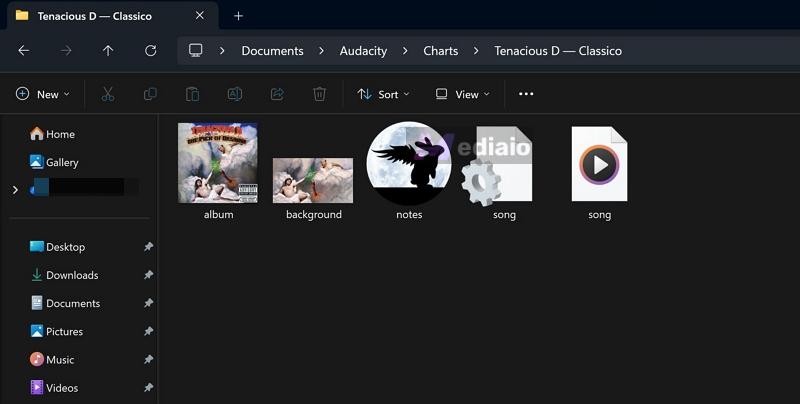This screenshot has width=800, height=404.
Task: Unpin Desktop using its pin icon
Action: (x=148, y=247)
